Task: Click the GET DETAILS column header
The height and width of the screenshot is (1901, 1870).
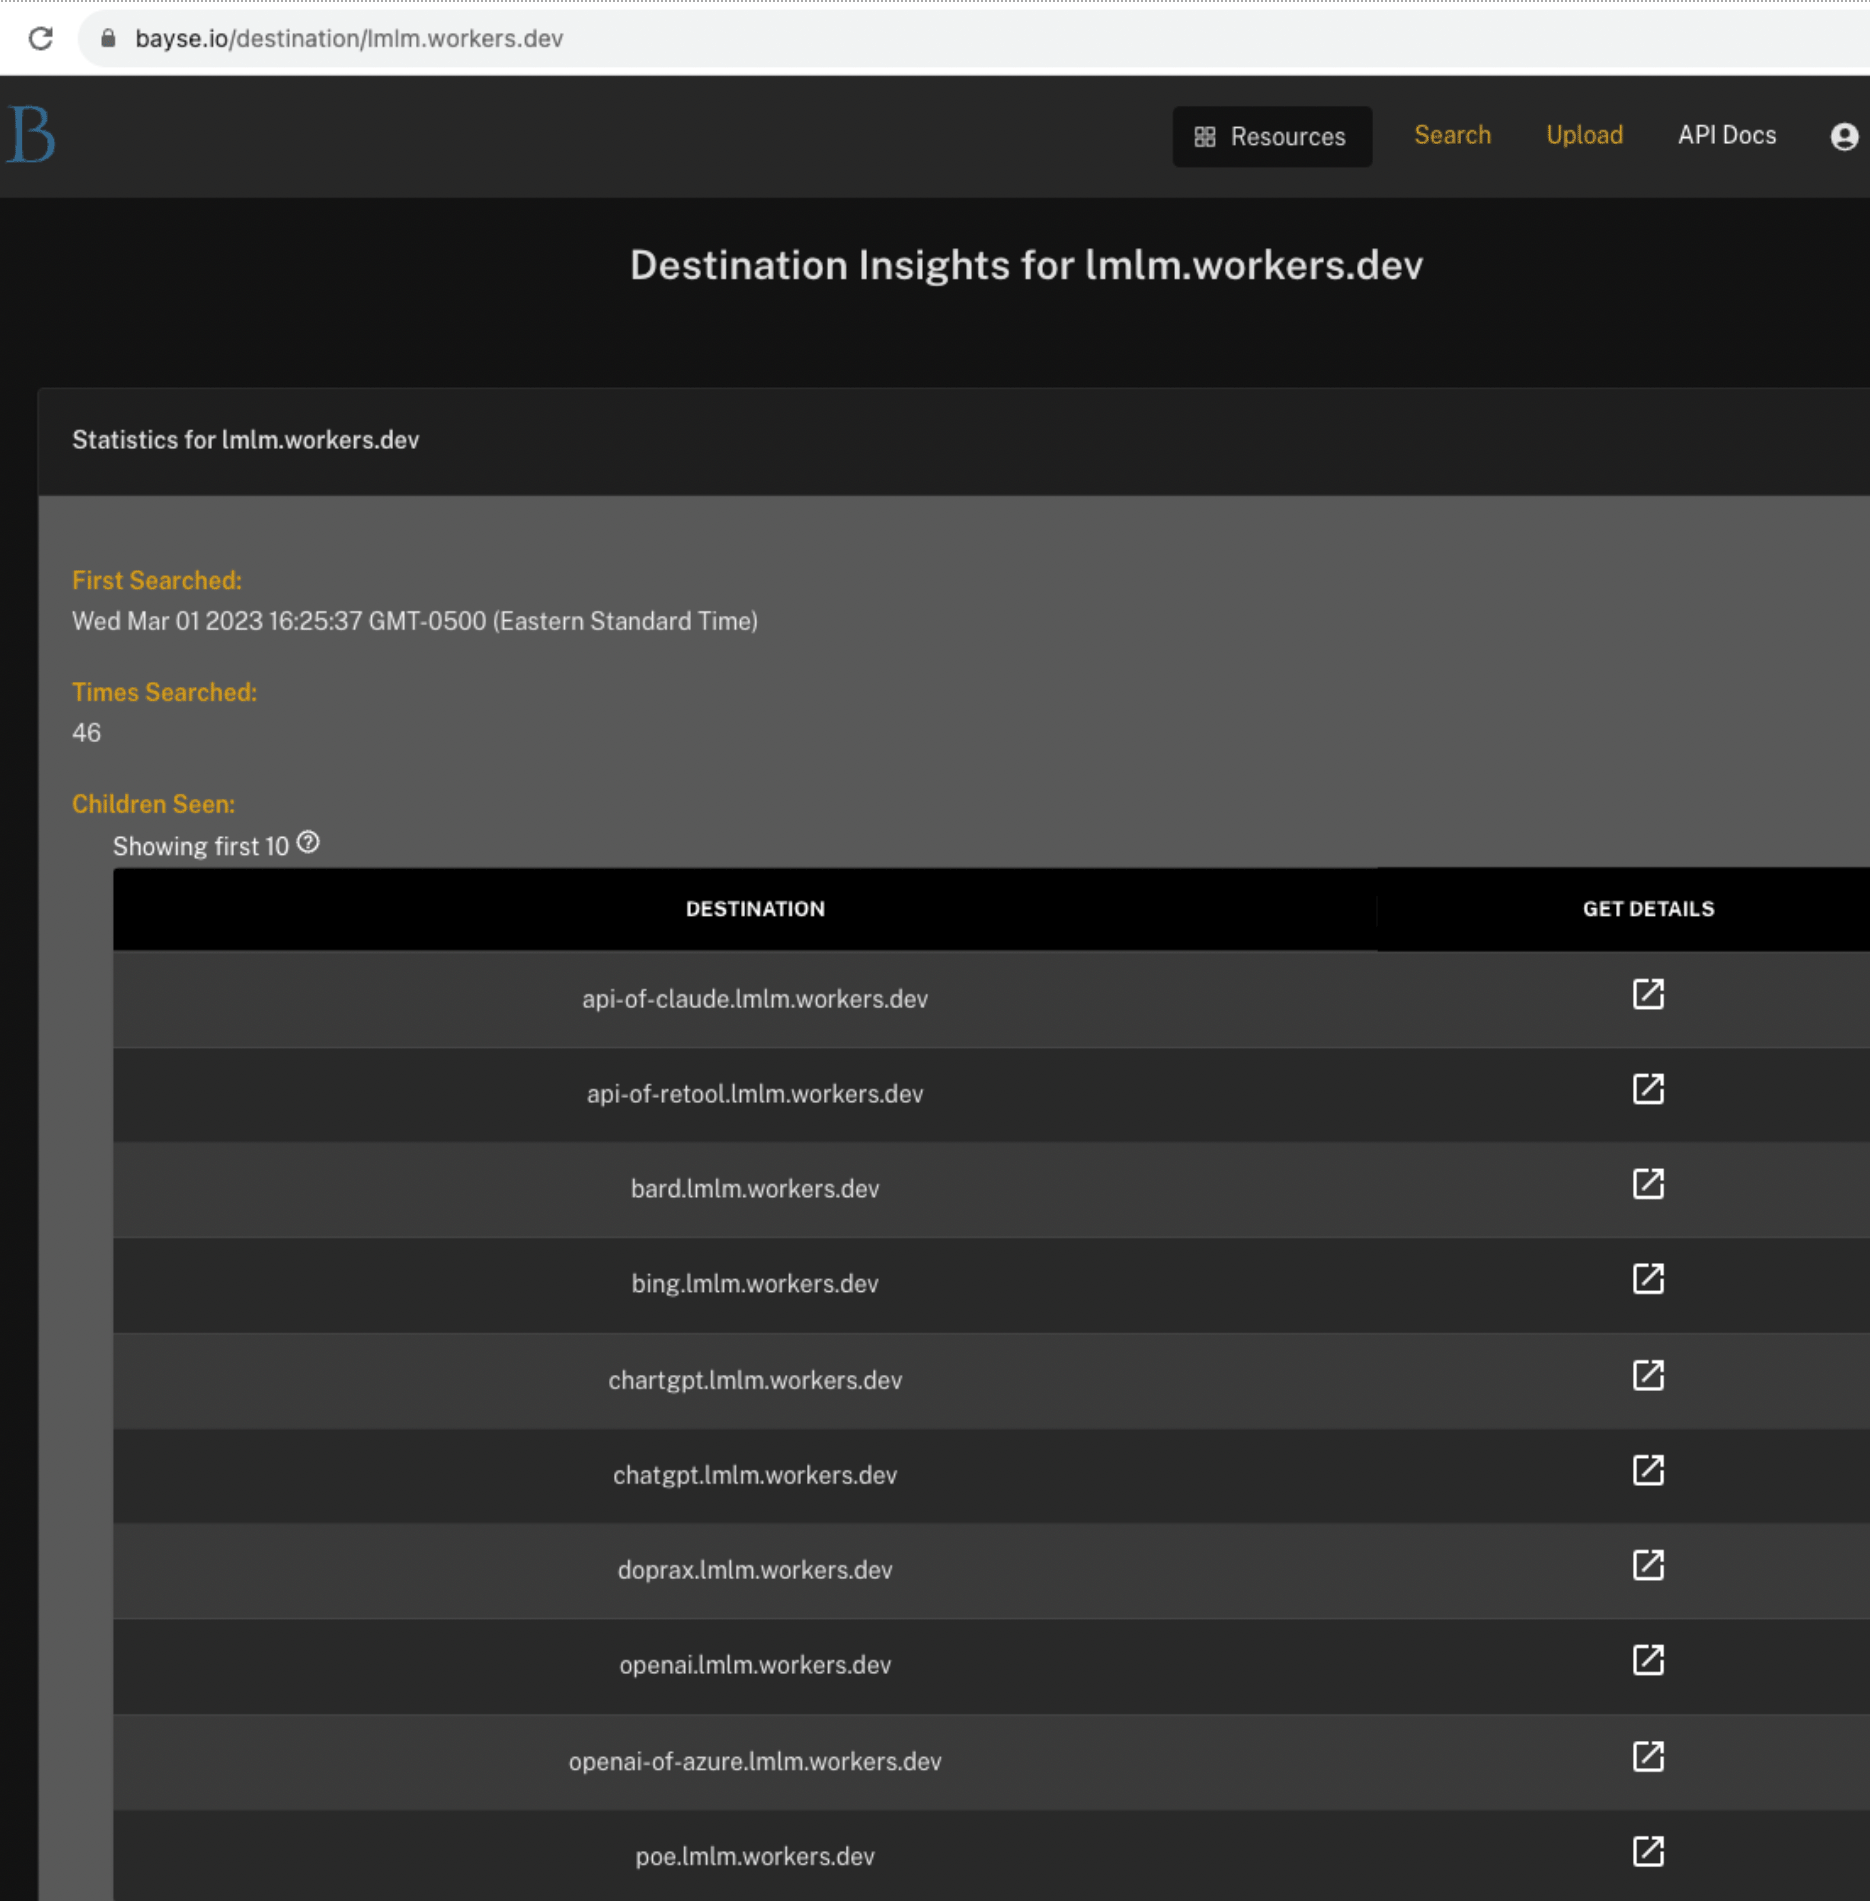Action: tap(1648, 909)
